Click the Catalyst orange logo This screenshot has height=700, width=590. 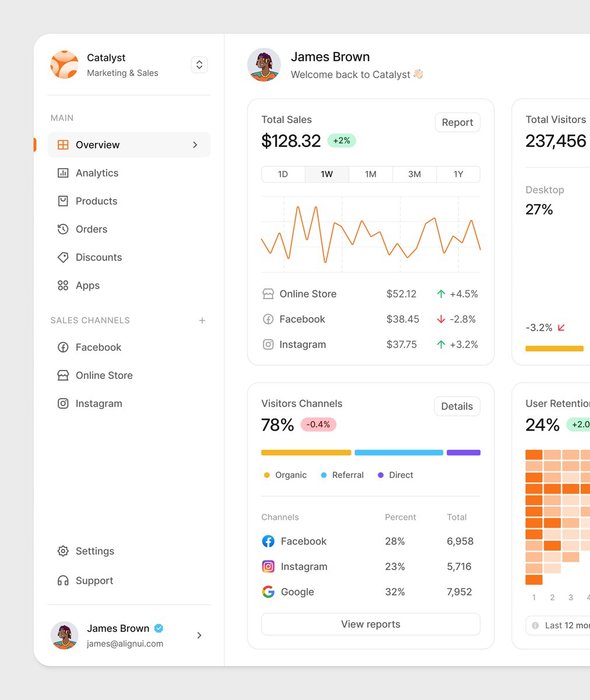(x=64, y=65)
